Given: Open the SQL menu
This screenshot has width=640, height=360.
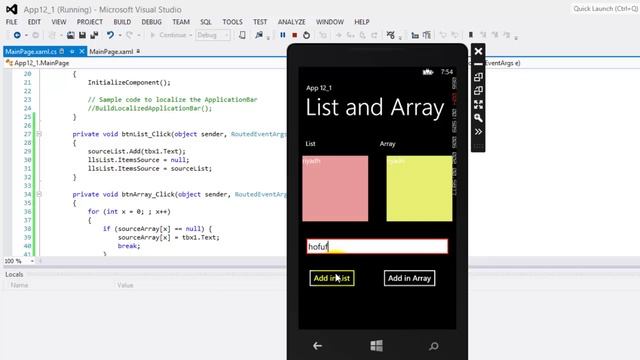Looking at the screenshot, I should click(206, 22).
